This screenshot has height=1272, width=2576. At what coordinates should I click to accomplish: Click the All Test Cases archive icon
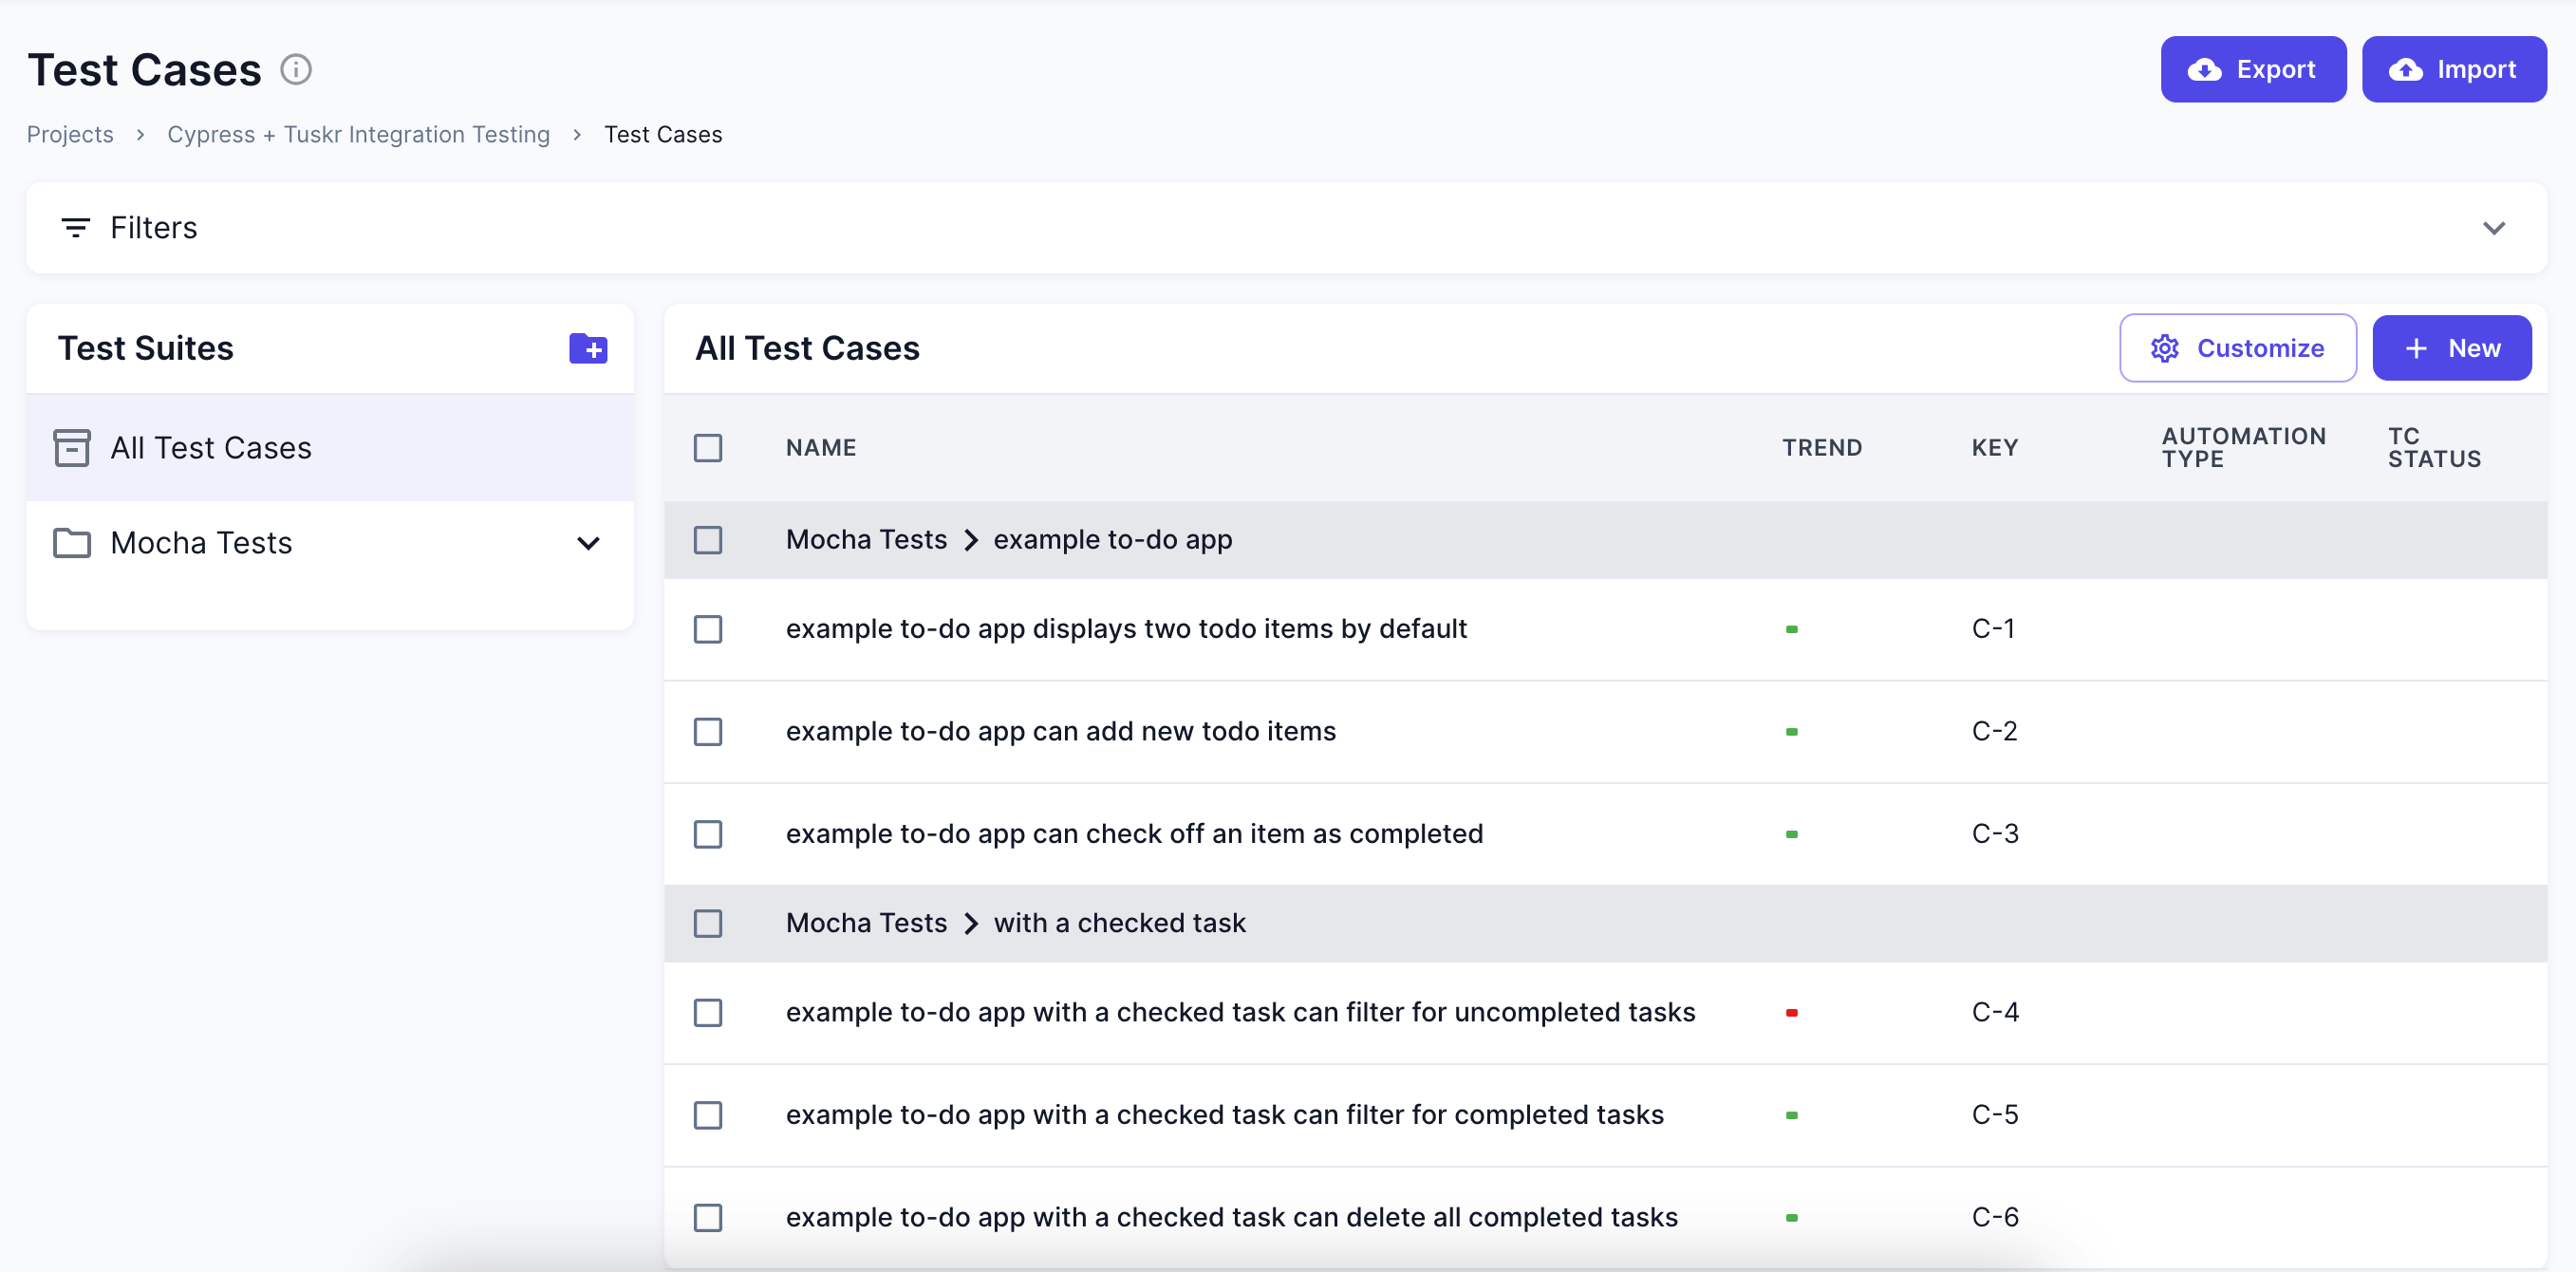coord(72,448)
